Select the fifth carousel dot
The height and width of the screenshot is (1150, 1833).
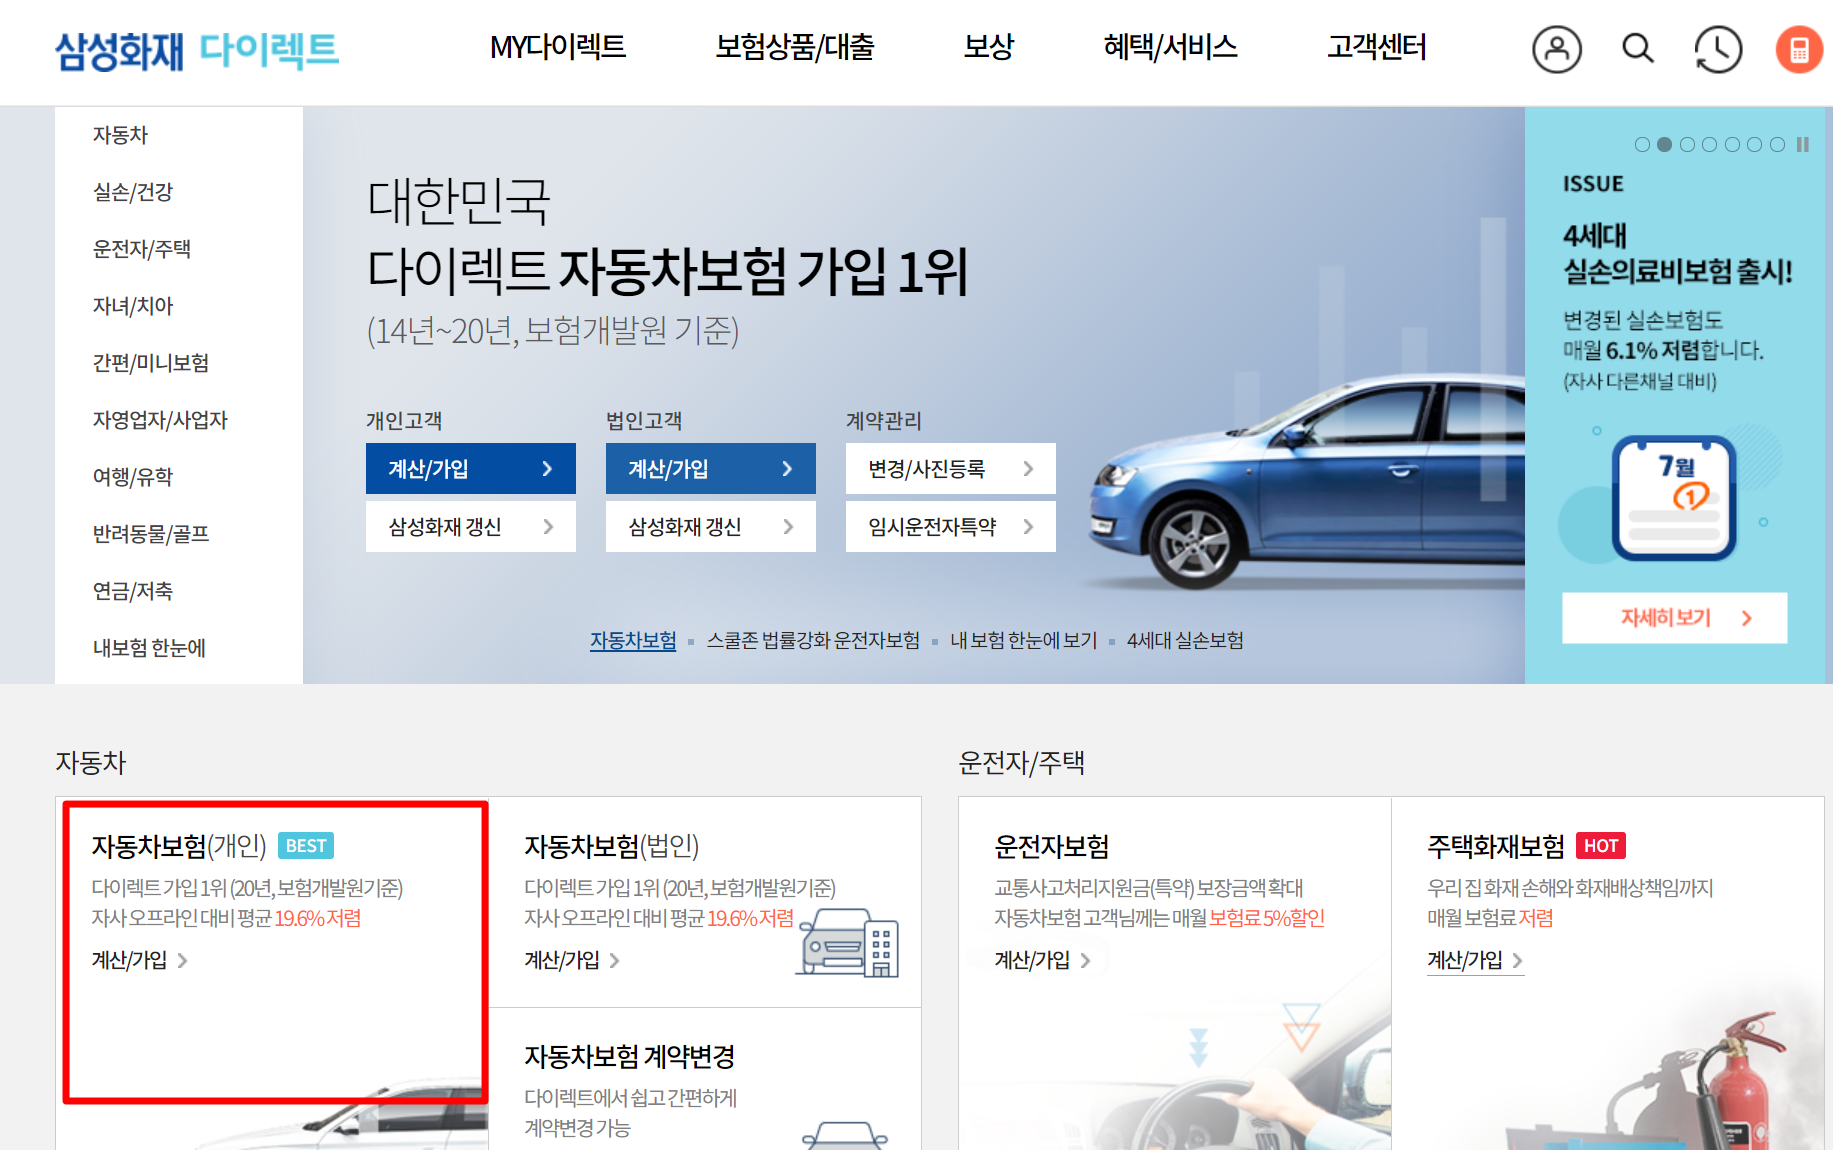tap(1732, 144)
